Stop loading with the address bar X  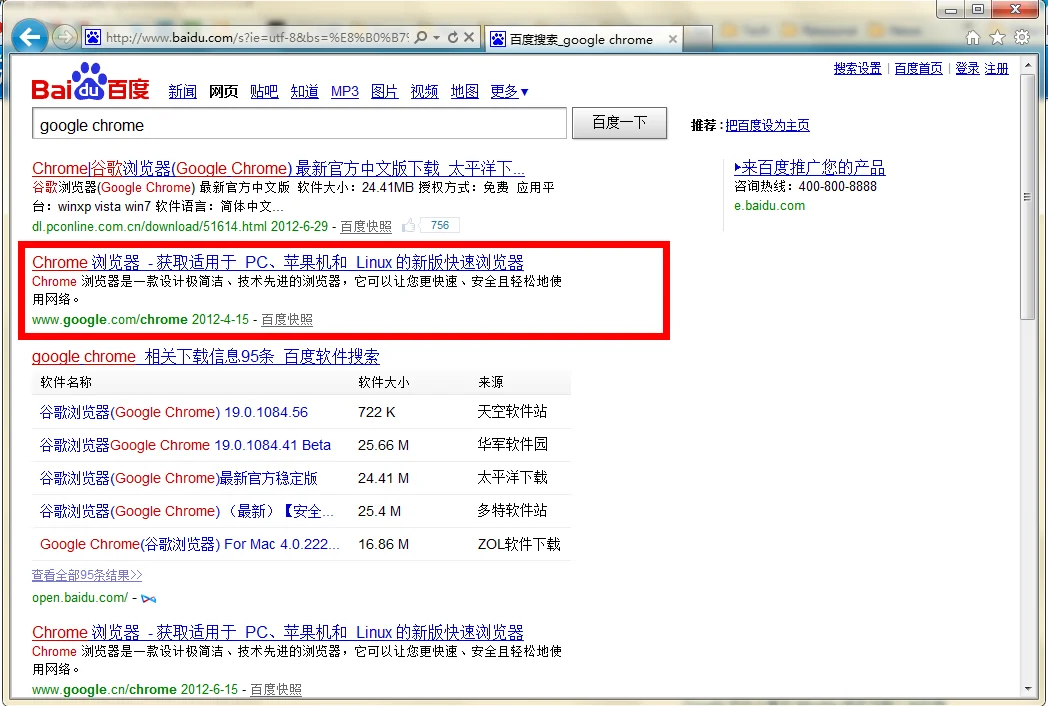tap(469, 37)
